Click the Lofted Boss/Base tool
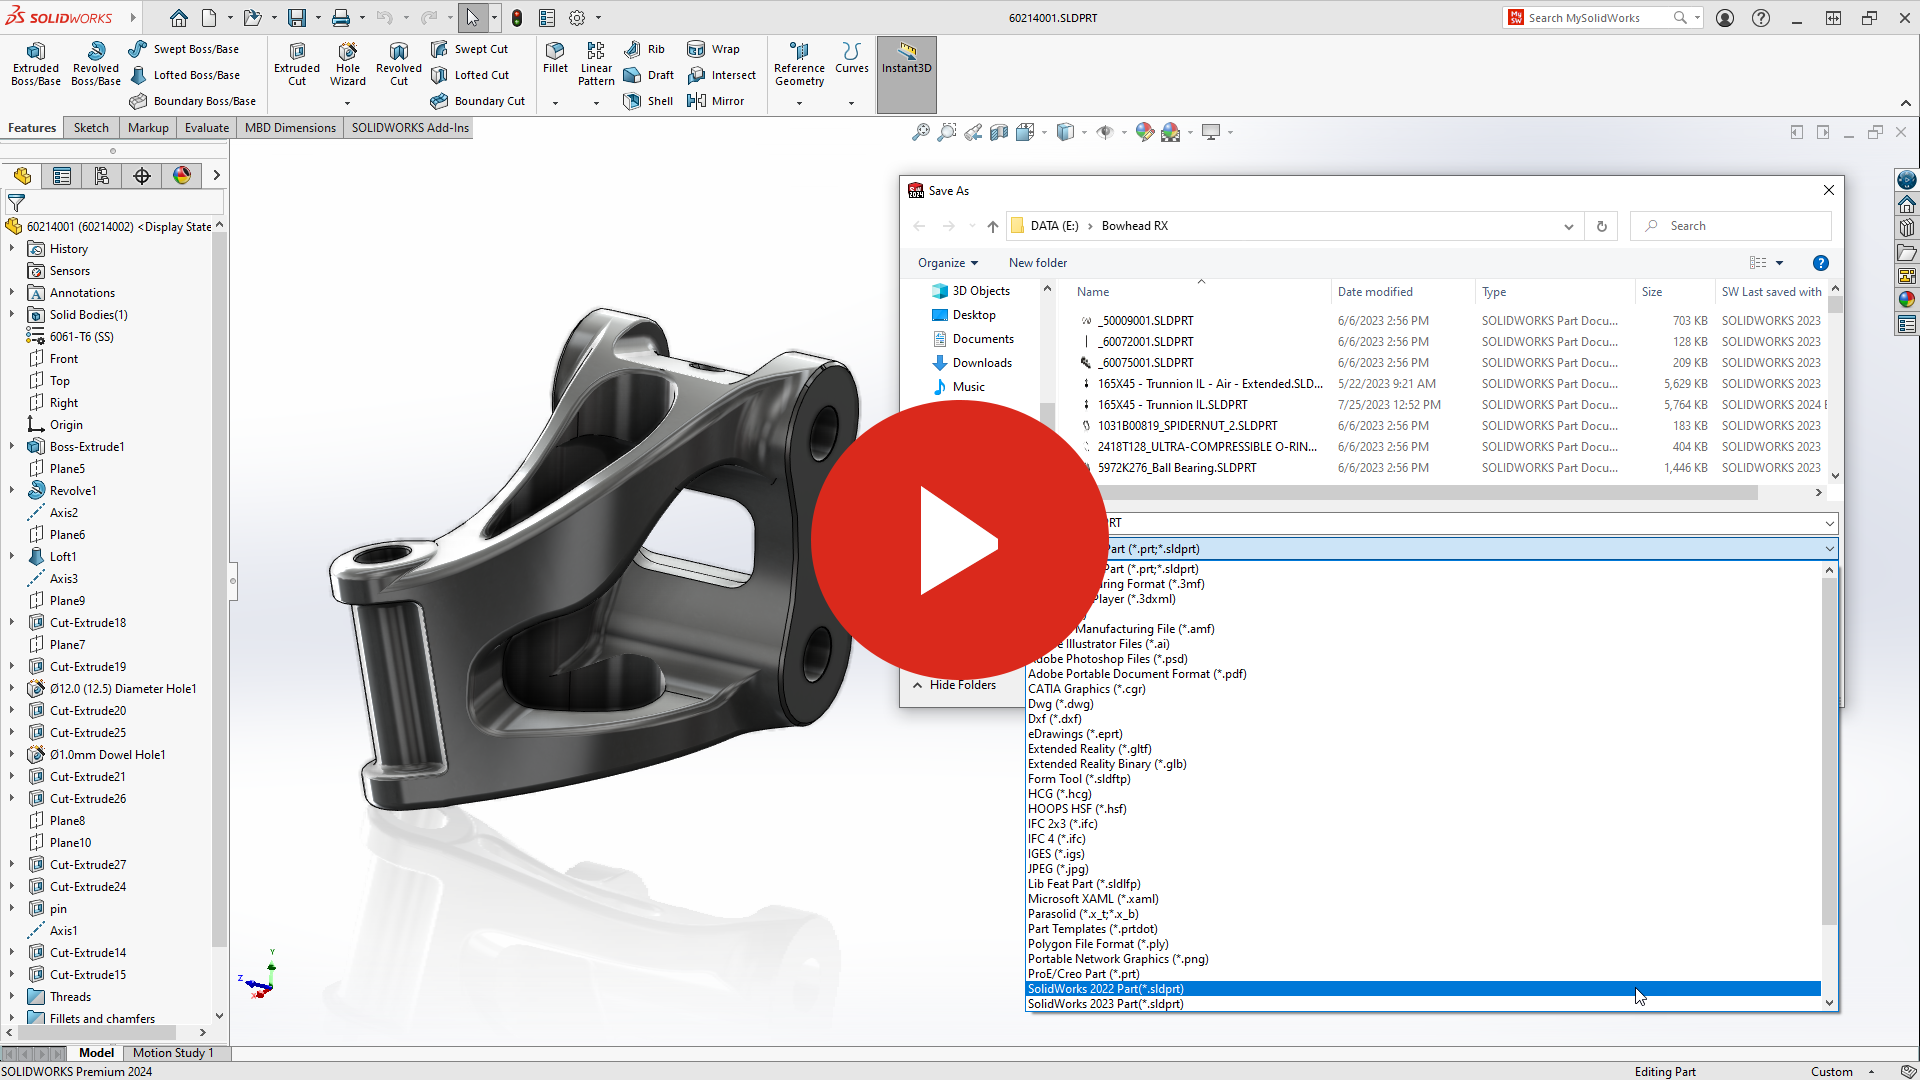This screenshot has width=1920, height=1080. (184, 75)
